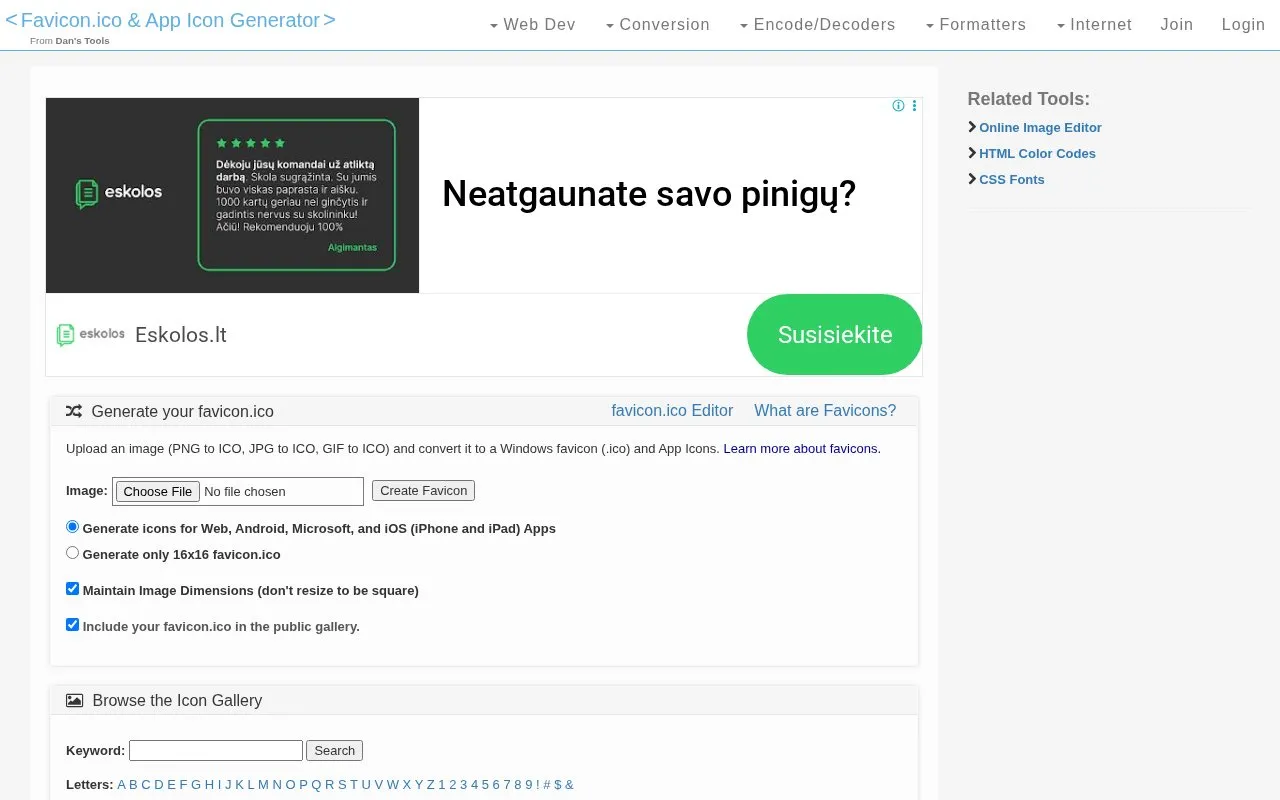
Task: Browse gallery icons by symbol $
Action: tap(558, 785)
